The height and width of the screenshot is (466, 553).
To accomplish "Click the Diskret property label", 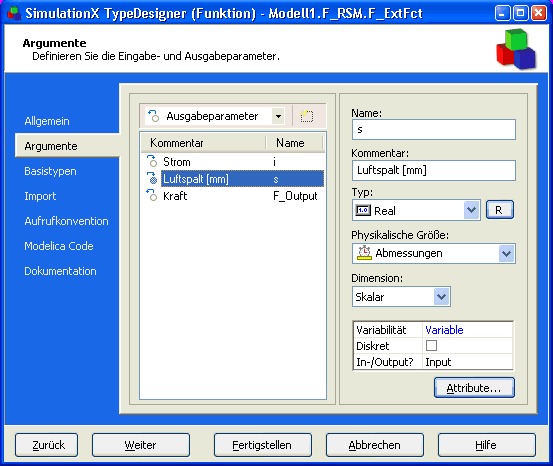I will (x=373, y=346).
